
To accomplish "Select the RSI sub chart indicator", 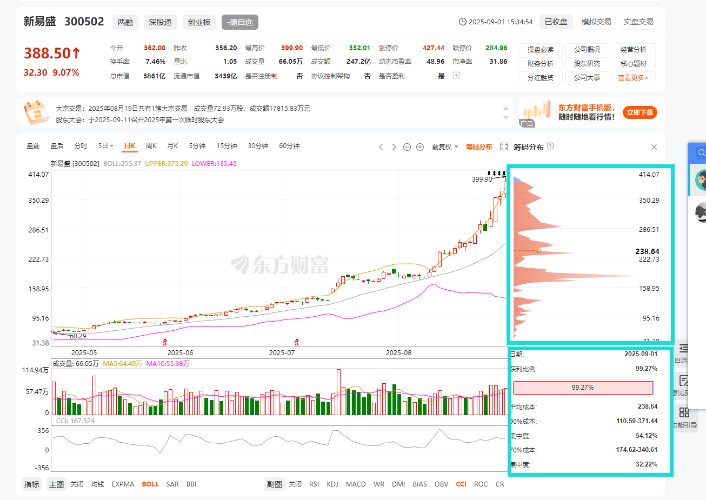I will pos(314,484).
